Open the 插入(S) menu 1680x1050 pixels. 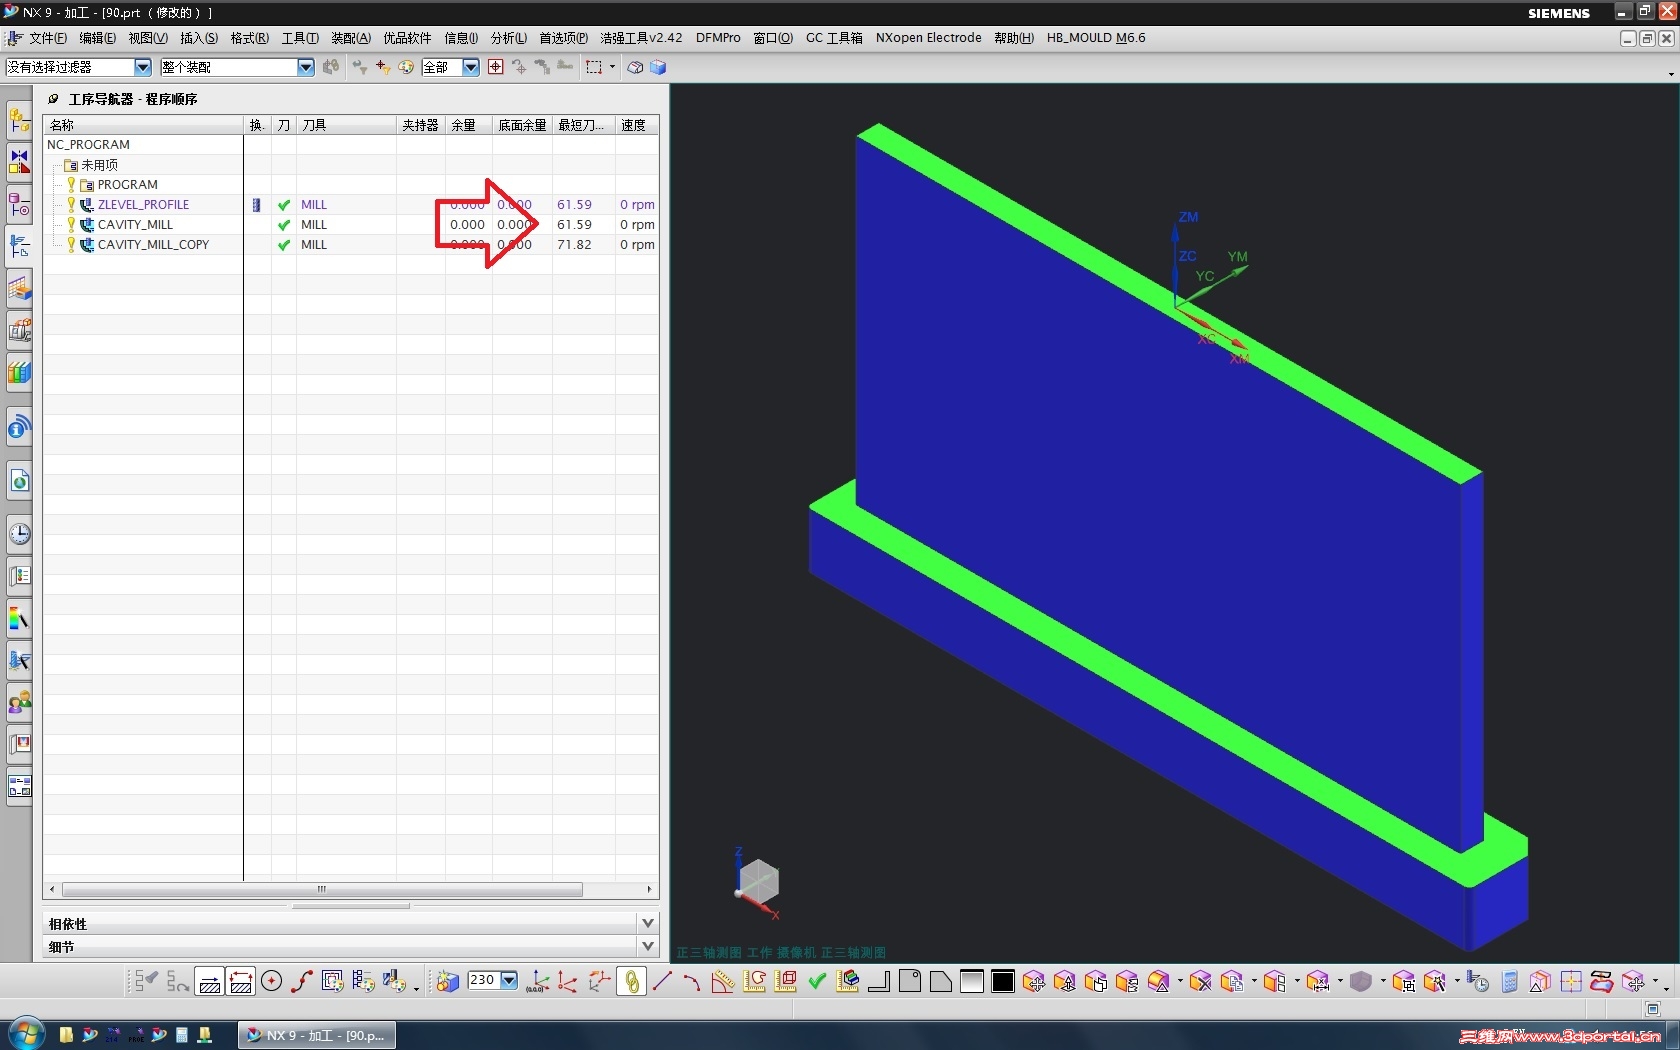199,38
